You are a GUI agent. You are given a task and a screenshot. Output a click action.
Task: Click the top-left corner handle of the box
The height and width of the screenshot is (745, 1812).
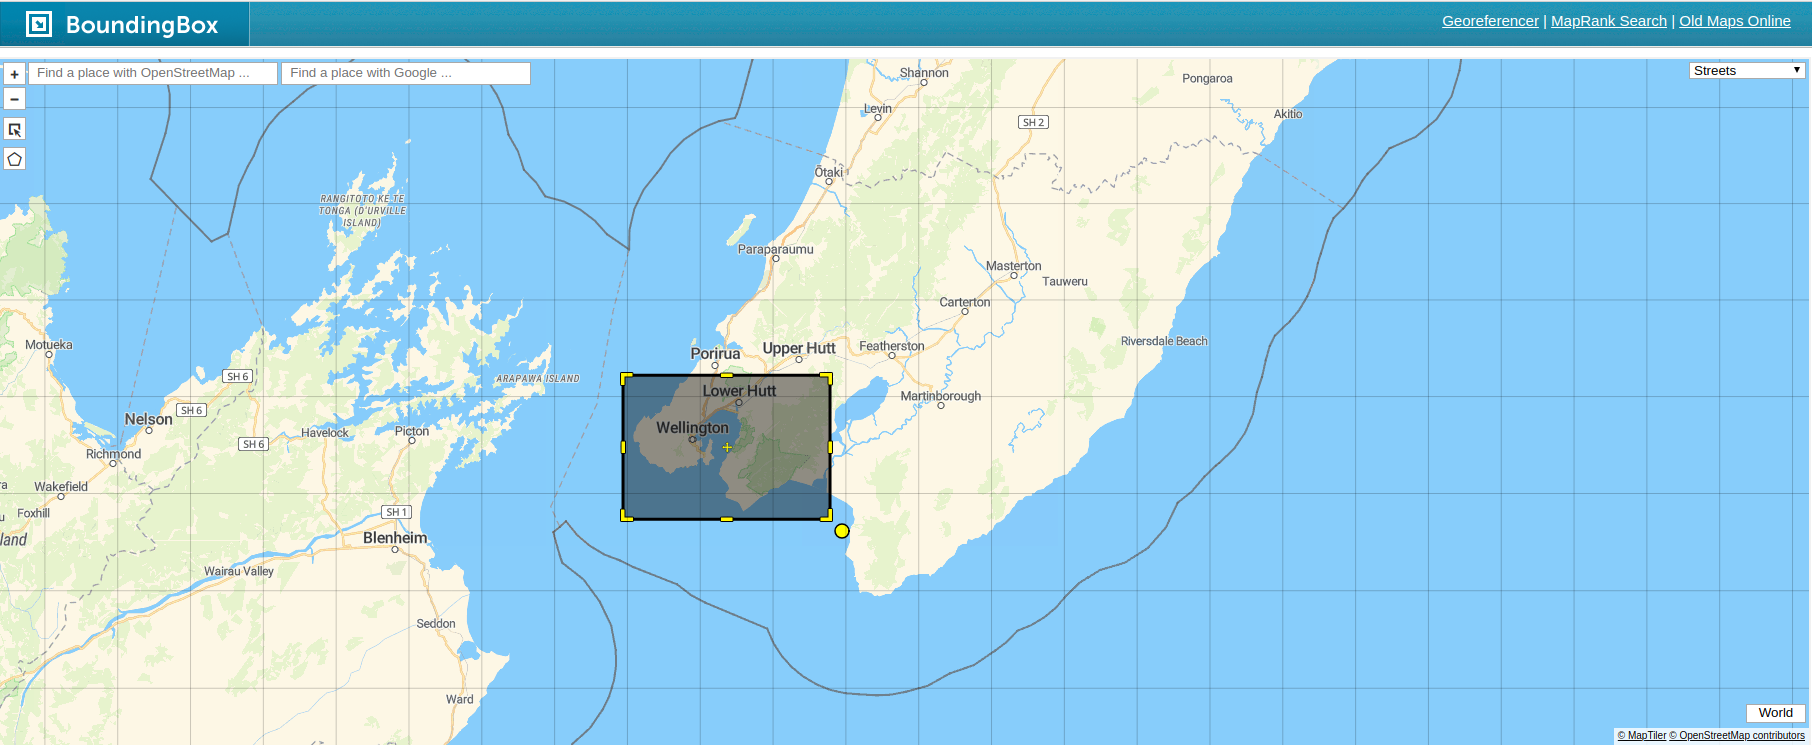tap(626, 378)
